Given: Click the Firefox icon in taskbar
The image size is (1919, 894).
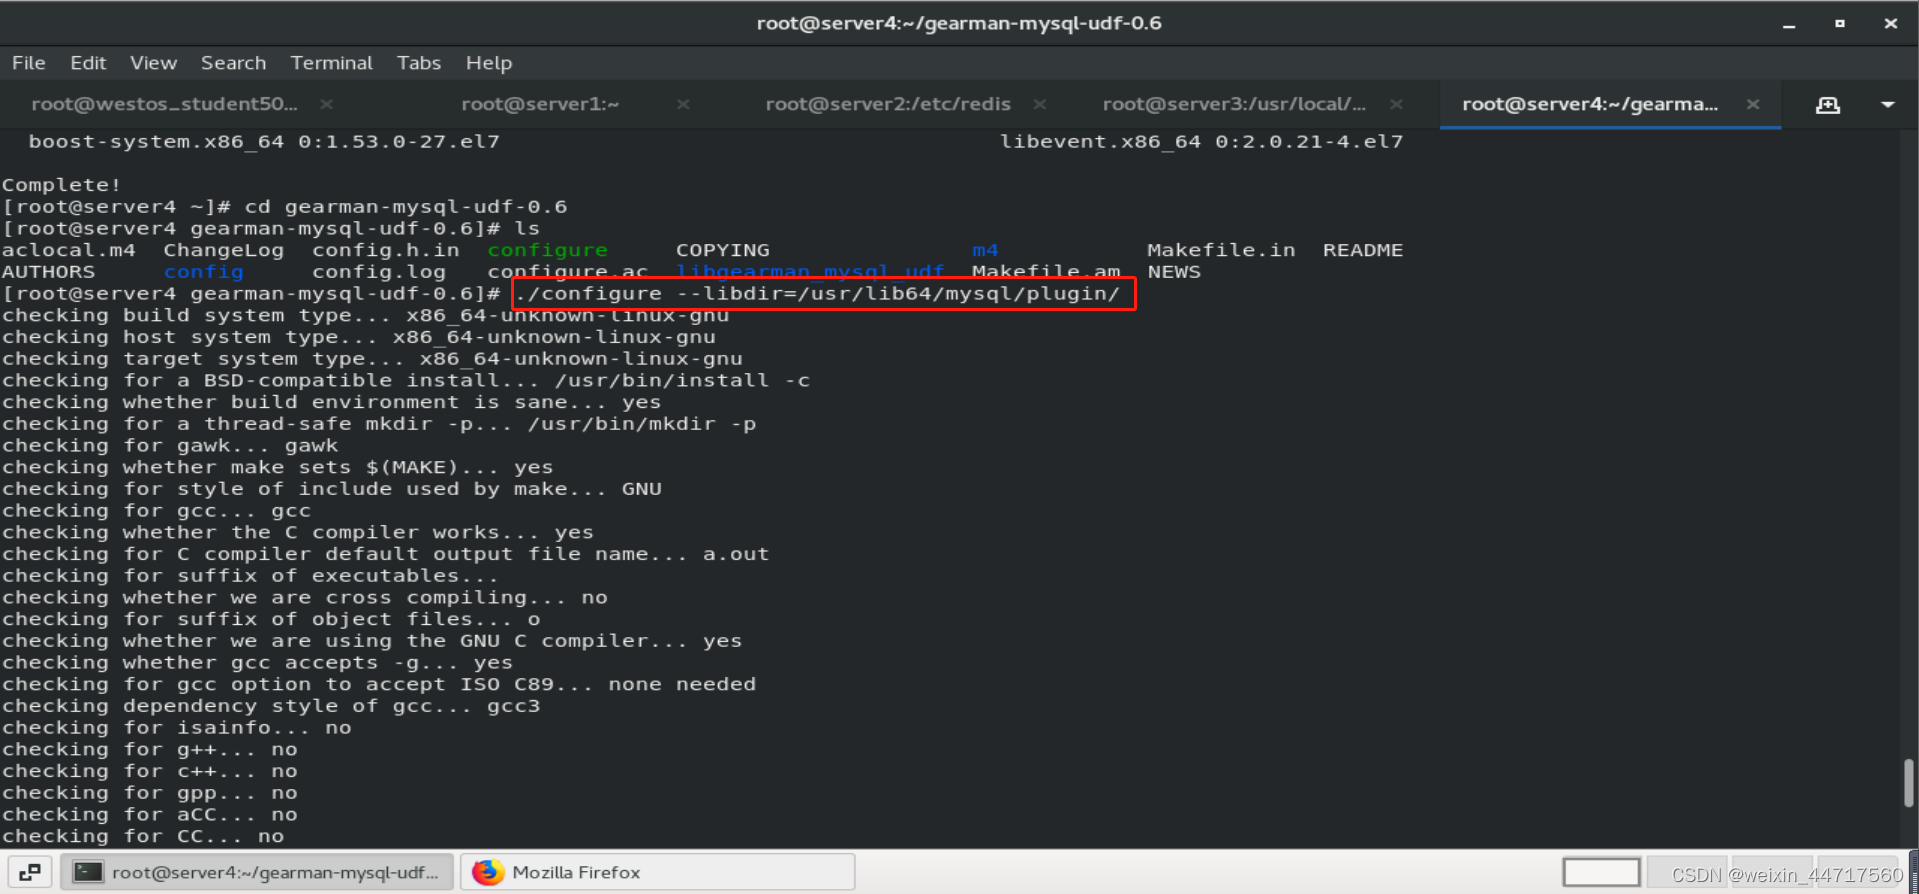Looking at the screenshot, I should click(x=488, y=872).
